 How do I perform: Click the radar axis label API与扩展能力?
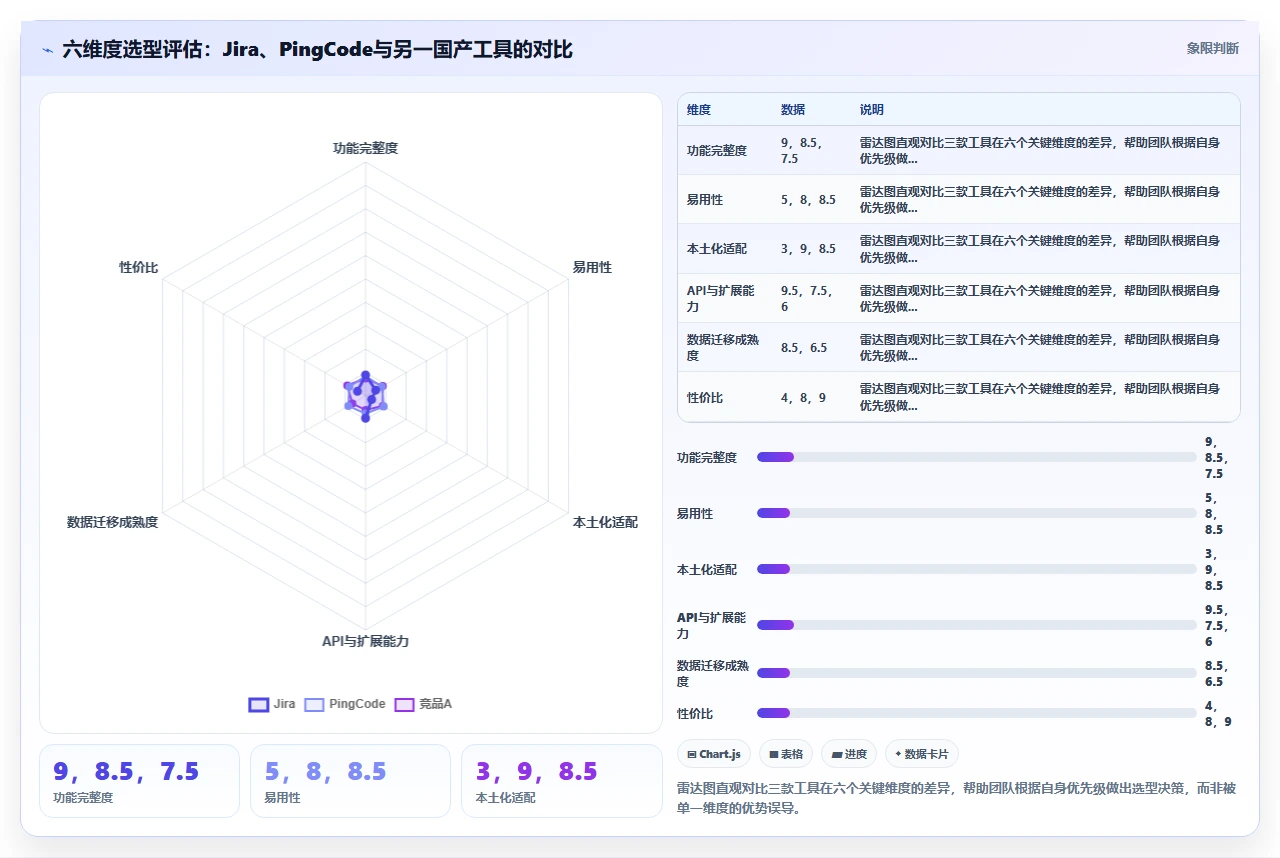coord(365,641)
